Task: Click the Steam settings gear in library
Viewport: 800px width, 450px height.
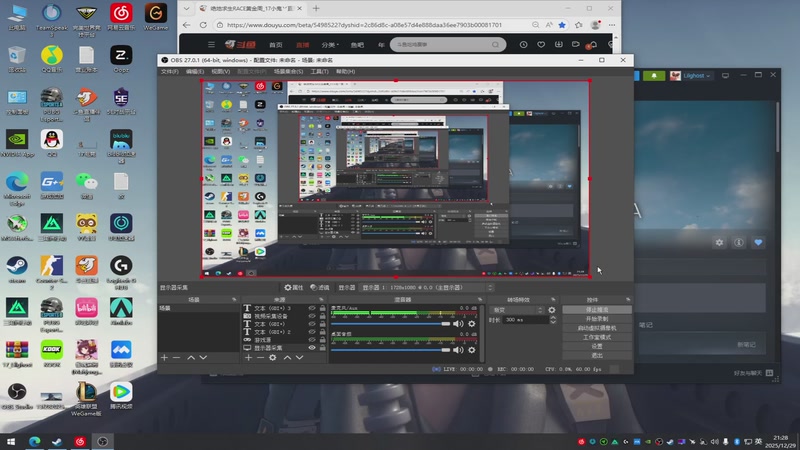Action: [x=719, y=243]
